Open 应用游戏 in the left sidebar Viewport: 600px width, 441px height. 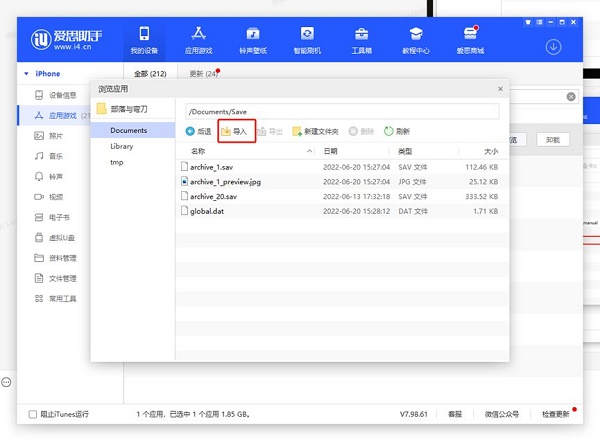(x=55, y=115)
